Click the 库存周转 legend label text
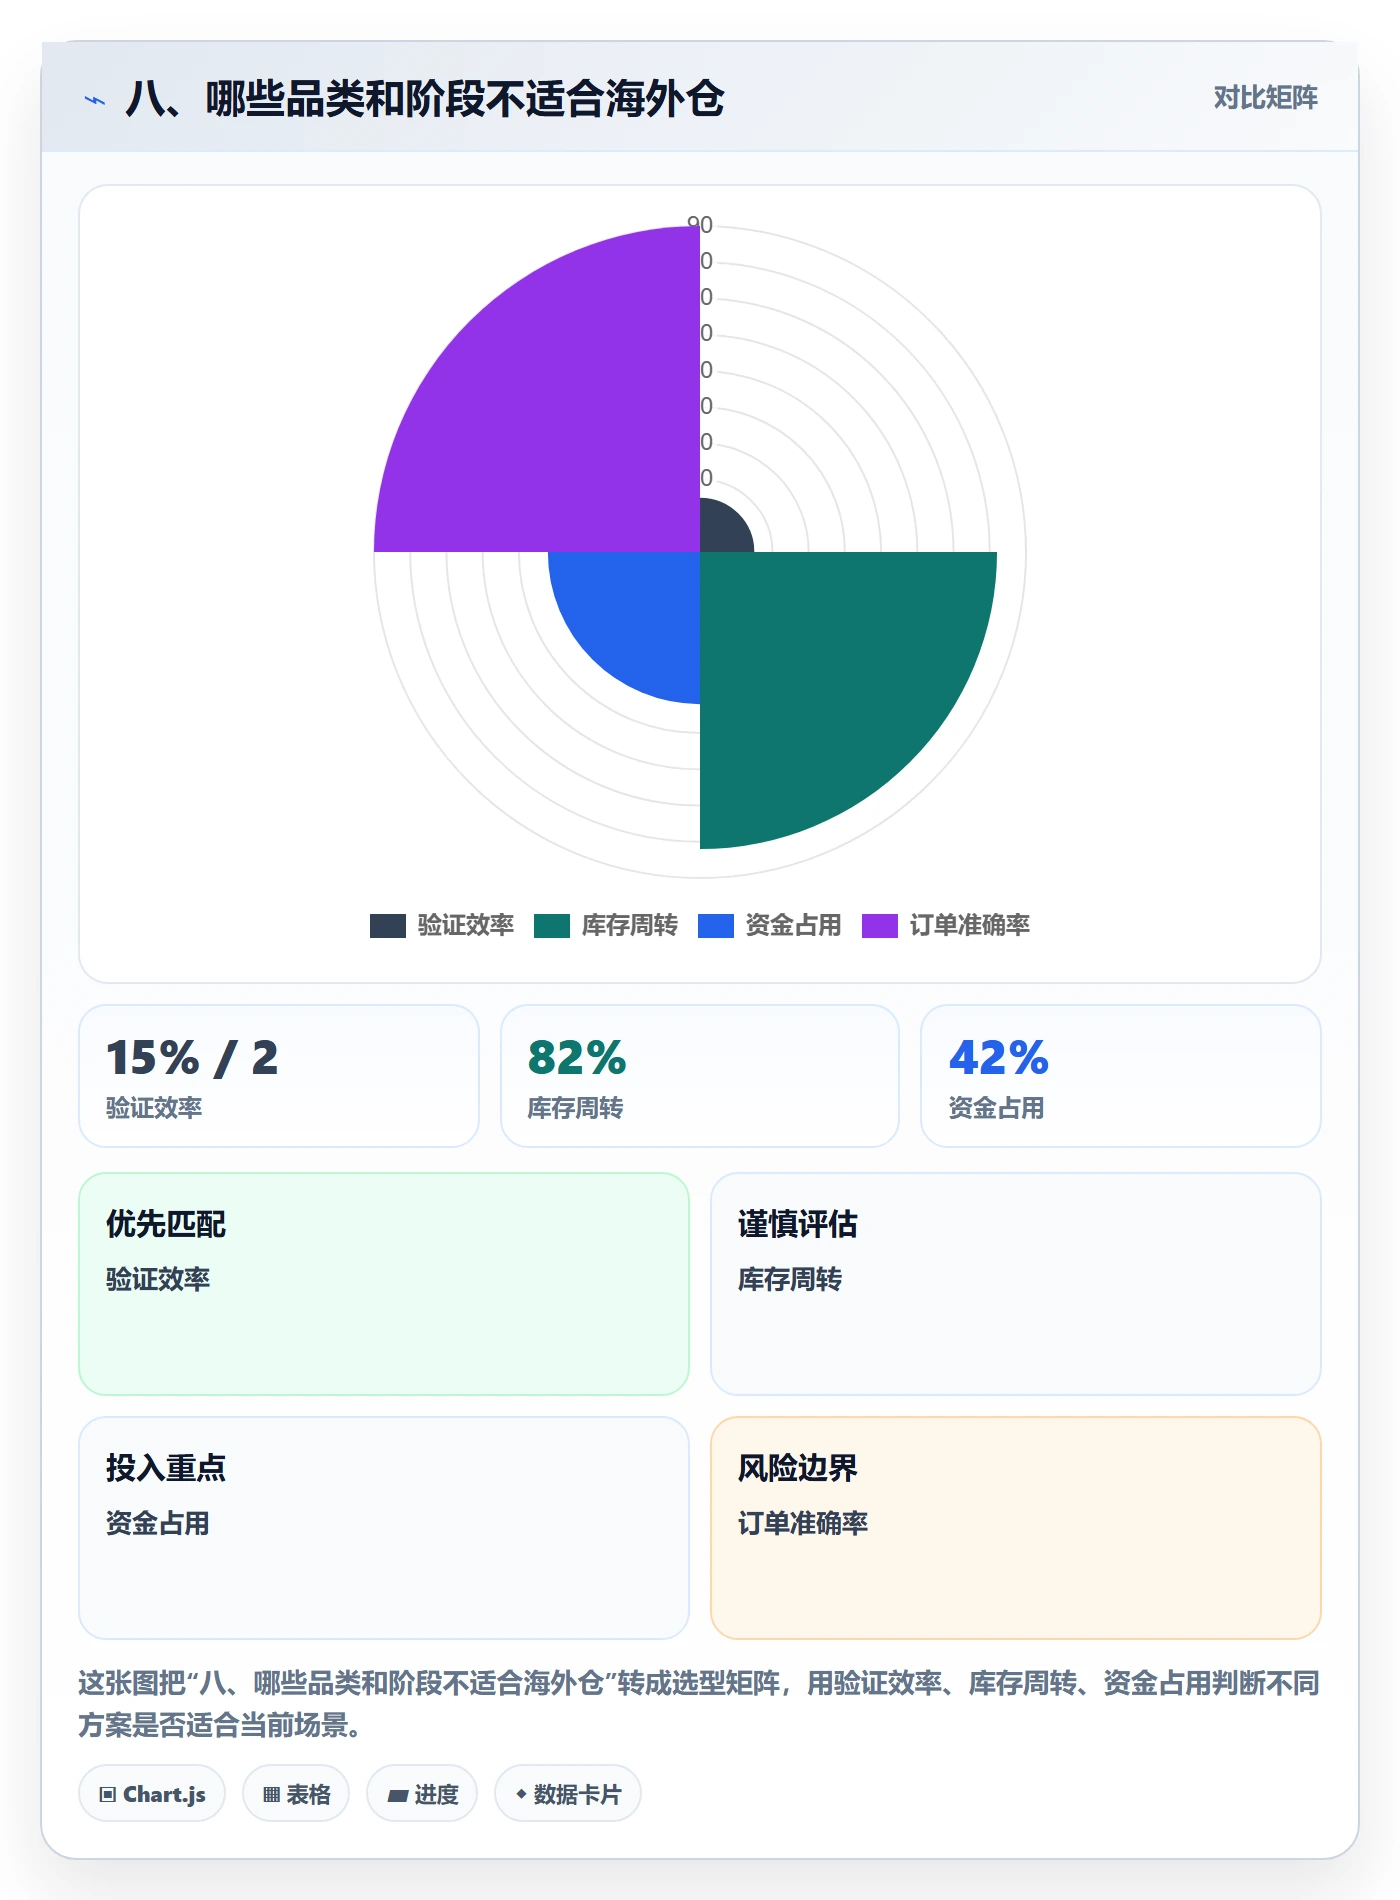Viewport: 1400px width, 1900px height. [x=630, y=925]
